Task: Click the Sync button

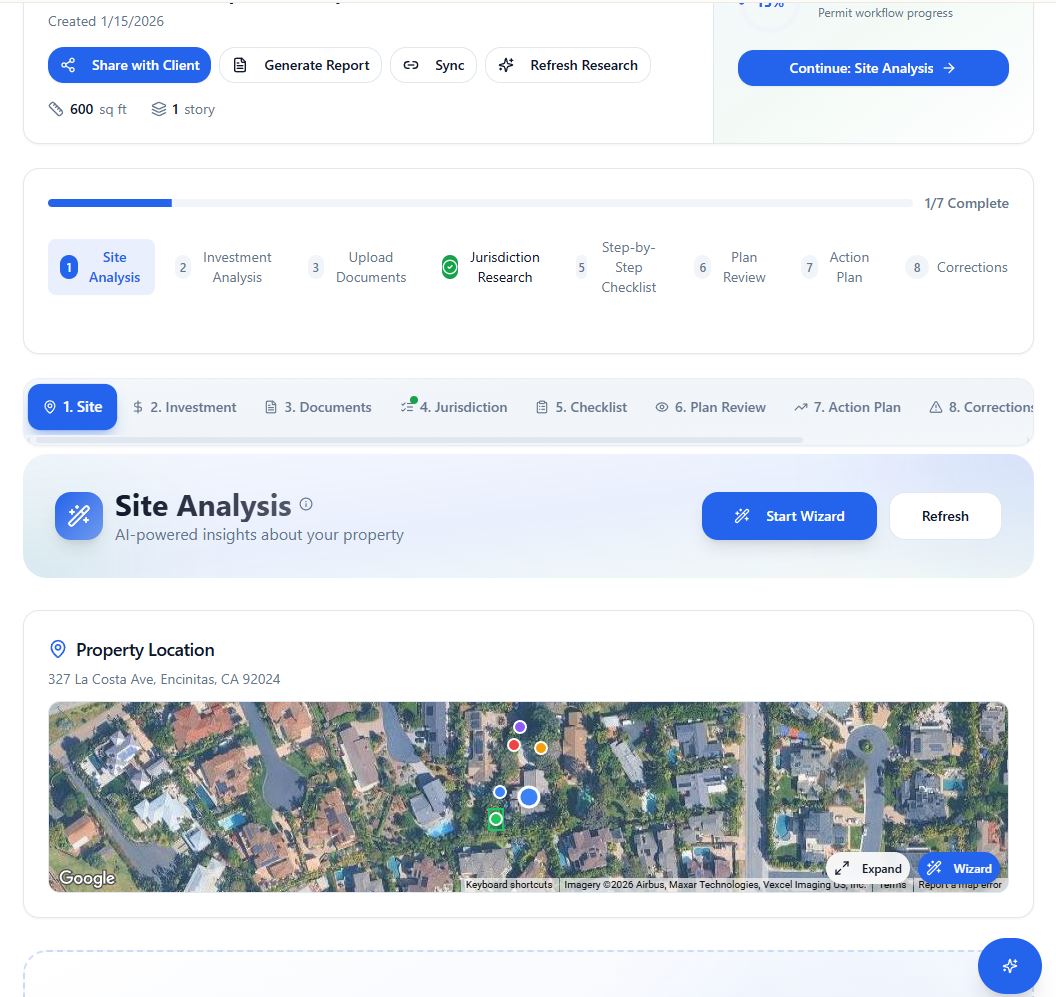Action: tap(433, 65)
